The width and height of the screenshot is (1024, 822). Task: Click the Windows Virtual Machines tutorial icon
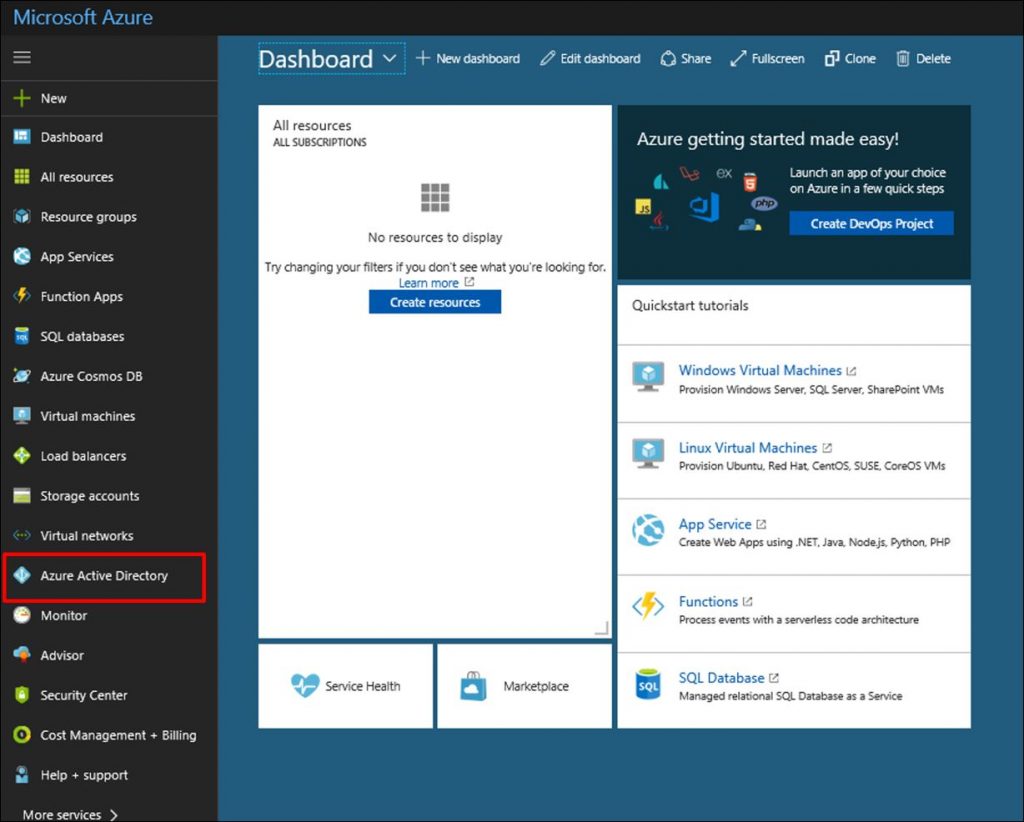(x=648, y=377)
